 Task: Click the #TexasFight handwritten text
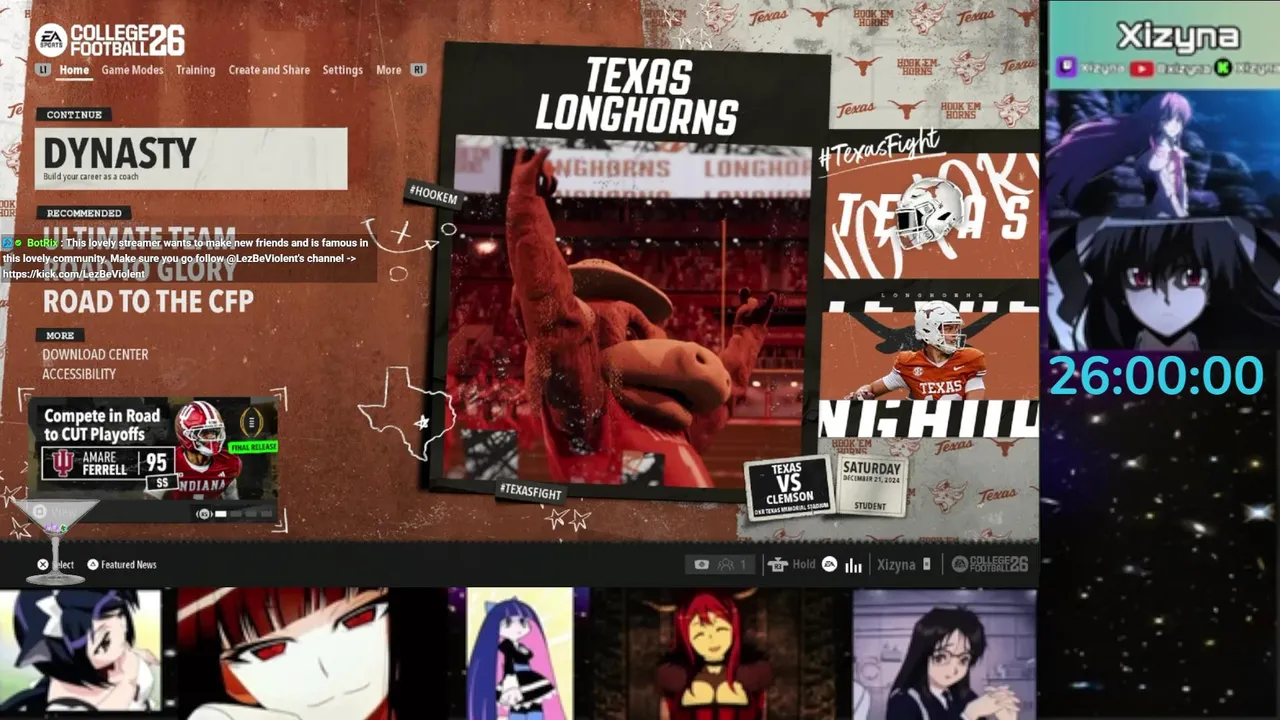(x=879, y=150)
